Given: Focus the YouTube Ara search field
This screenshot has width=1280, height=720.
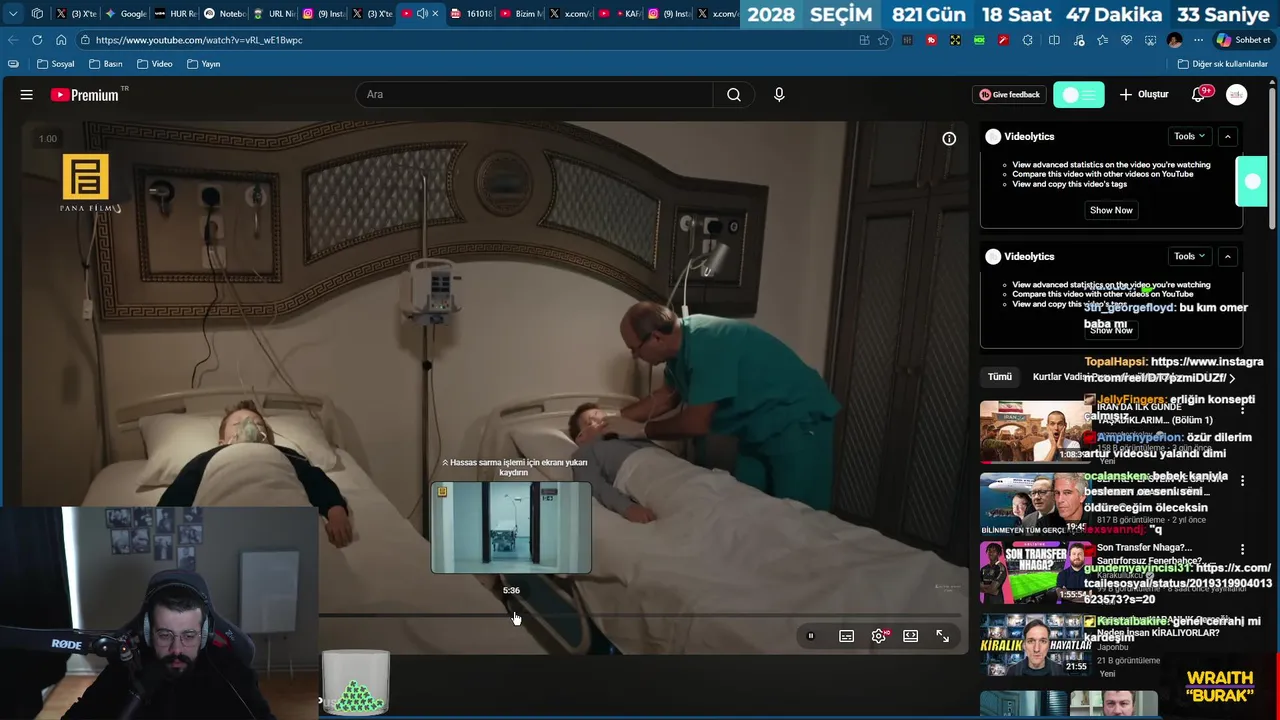Looking at the screenshot, I should coord(534,95).
